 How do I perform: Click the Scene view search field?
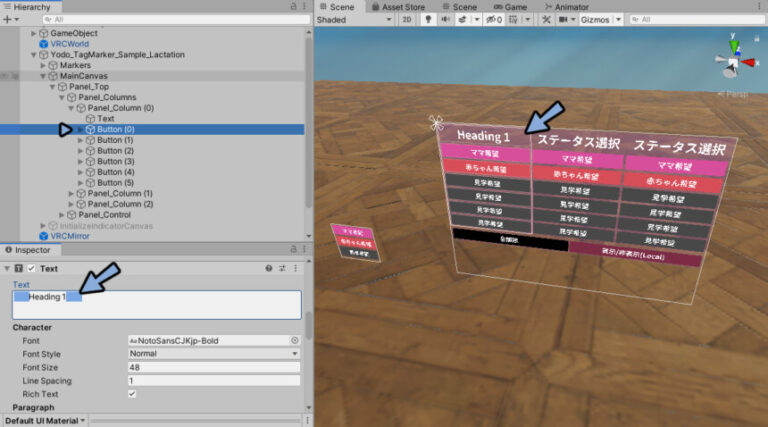point(696,20)
